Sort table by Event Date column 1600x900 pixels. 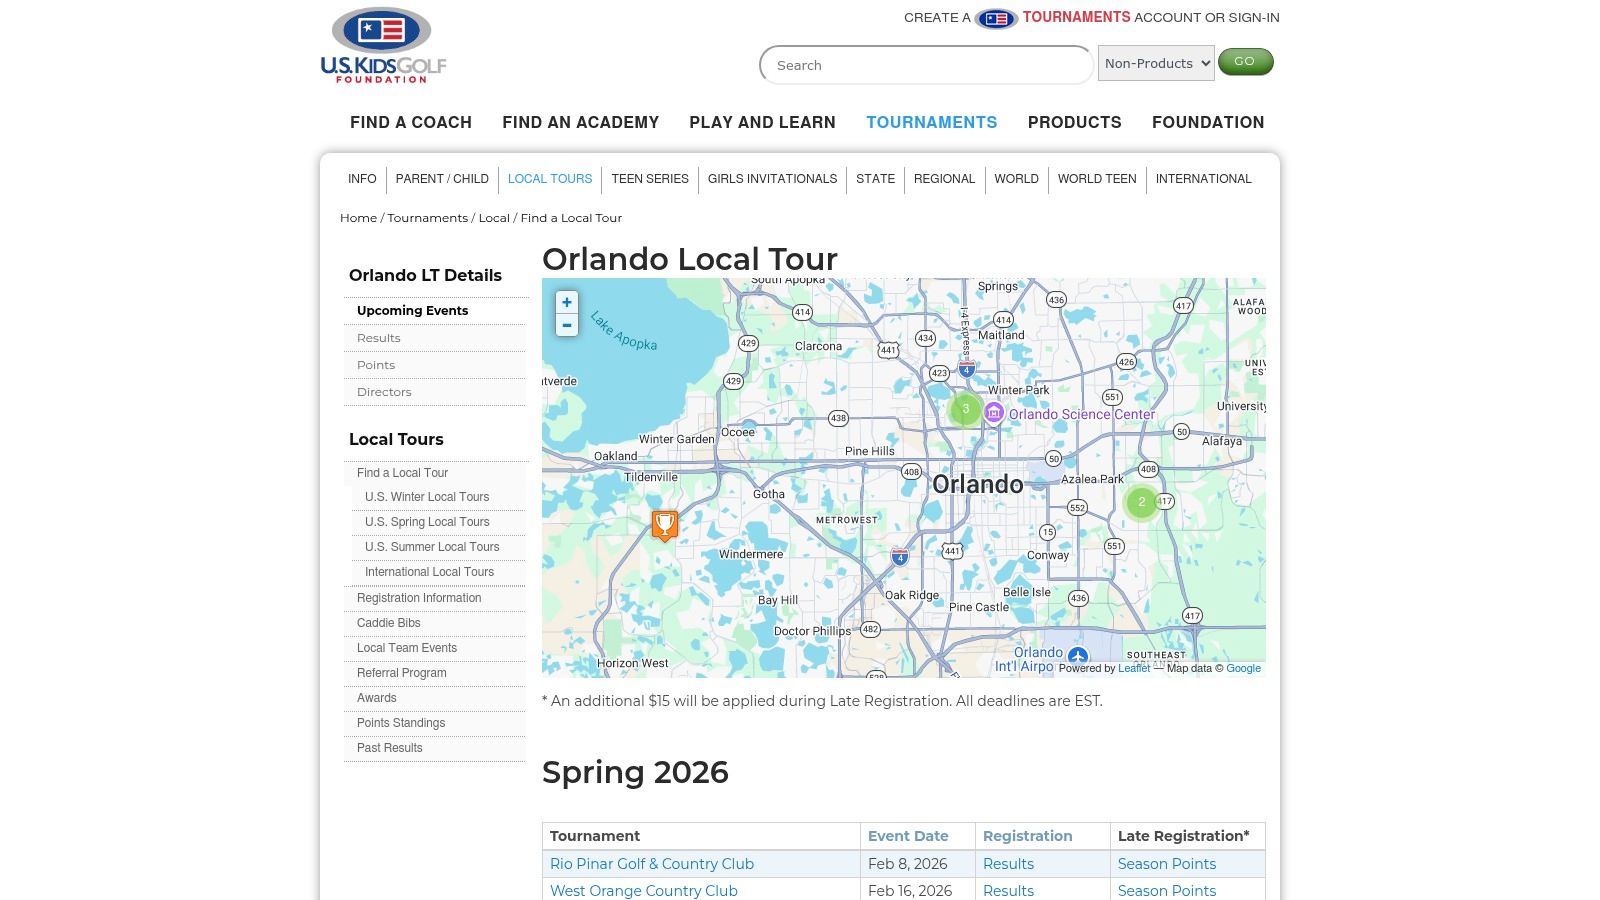point(908,836)
